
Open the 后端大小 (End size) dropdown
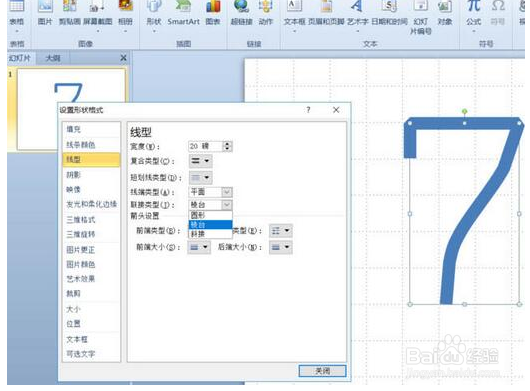point(281,247)
